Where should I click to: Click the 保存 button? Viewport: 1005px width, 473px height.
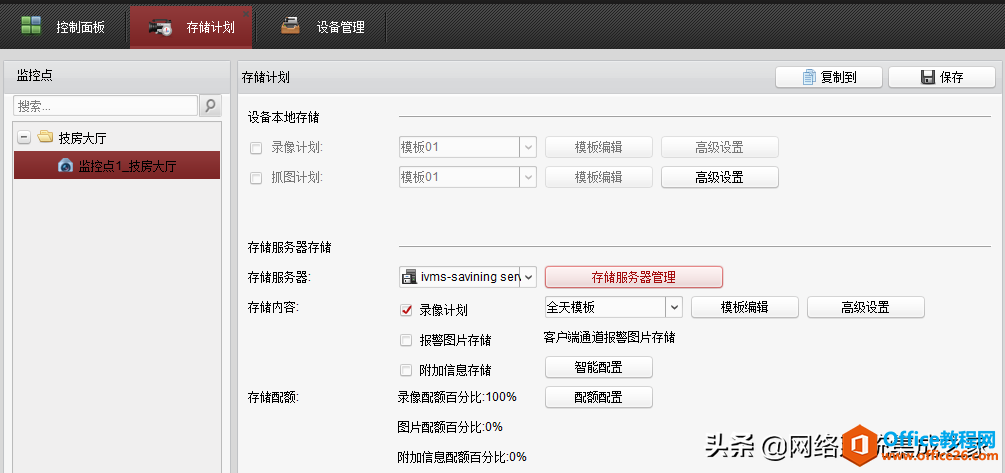point(942,78)
